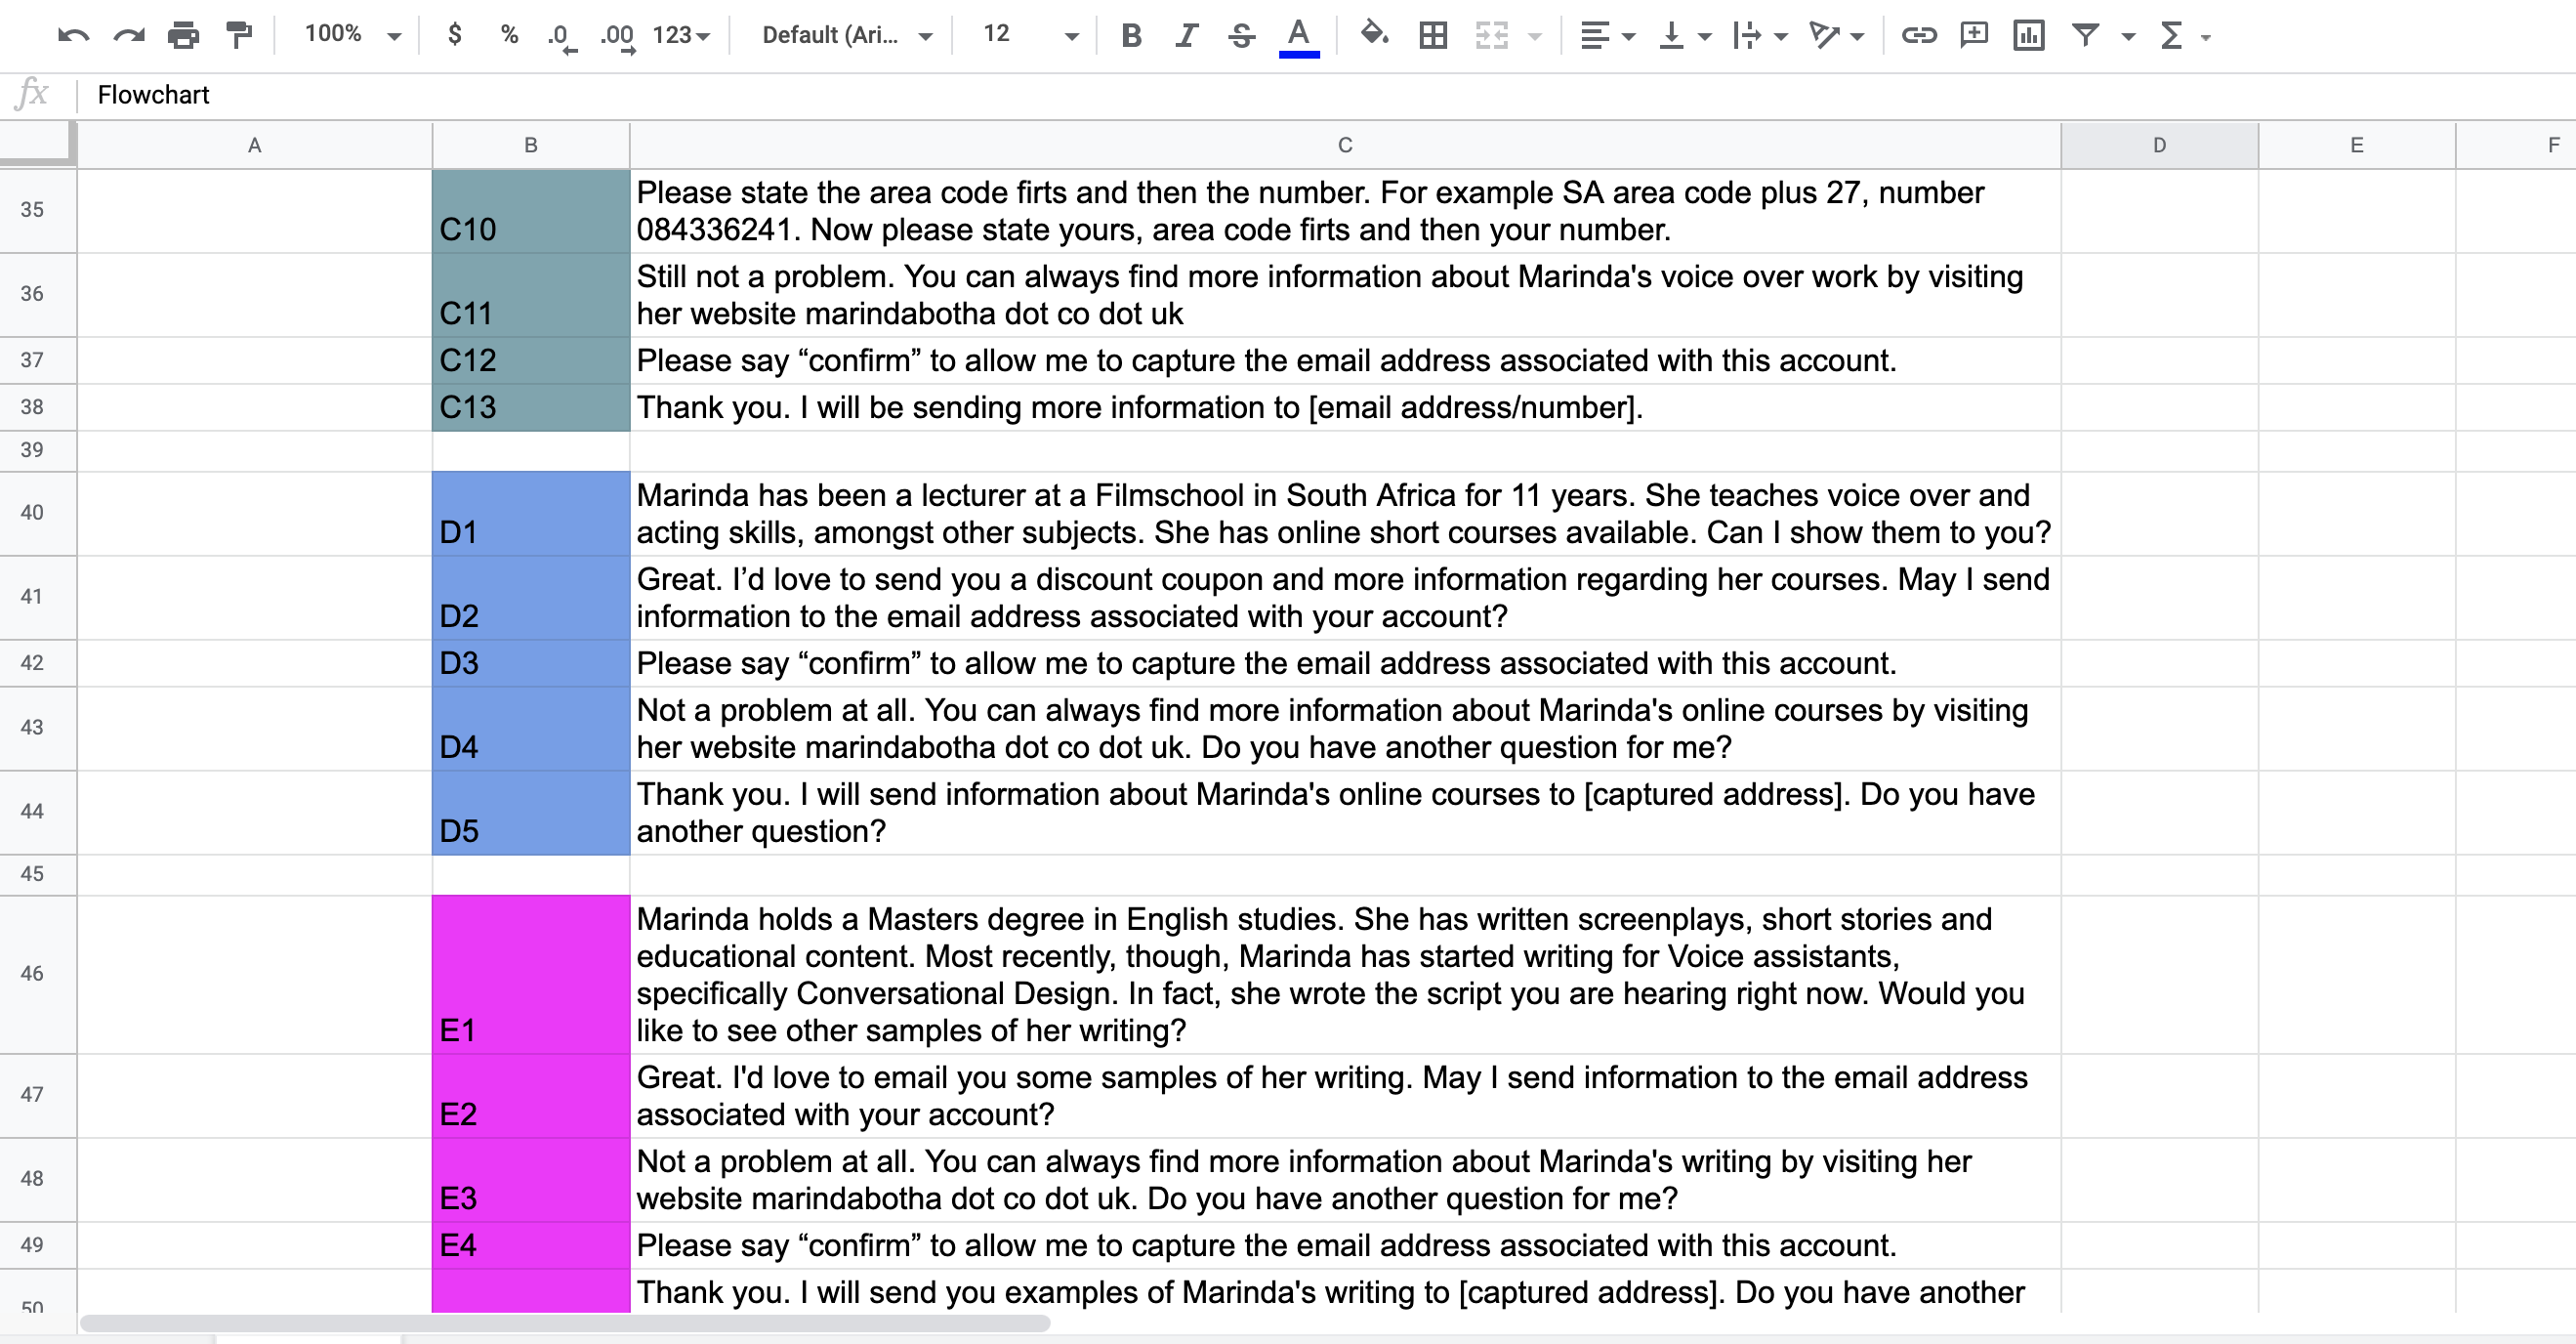Click the Insert link icon

(x=1918, y=35)
